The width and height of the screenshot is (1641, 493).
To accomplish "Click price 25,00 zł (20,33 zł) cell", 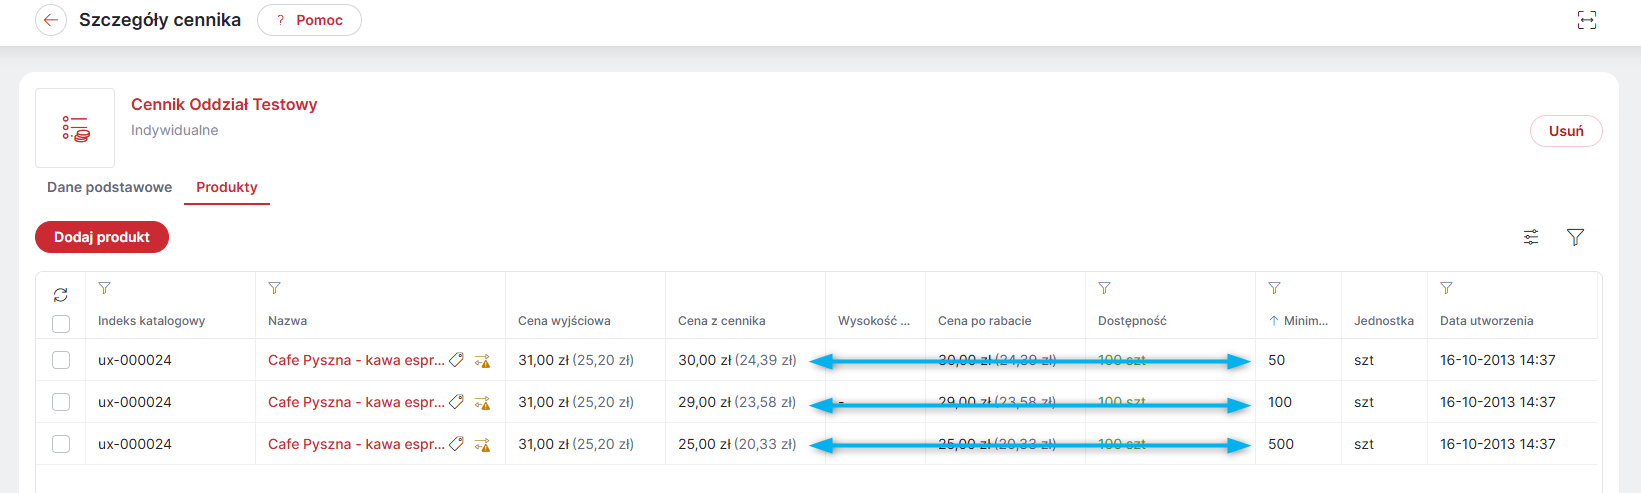I will point(737,444).
